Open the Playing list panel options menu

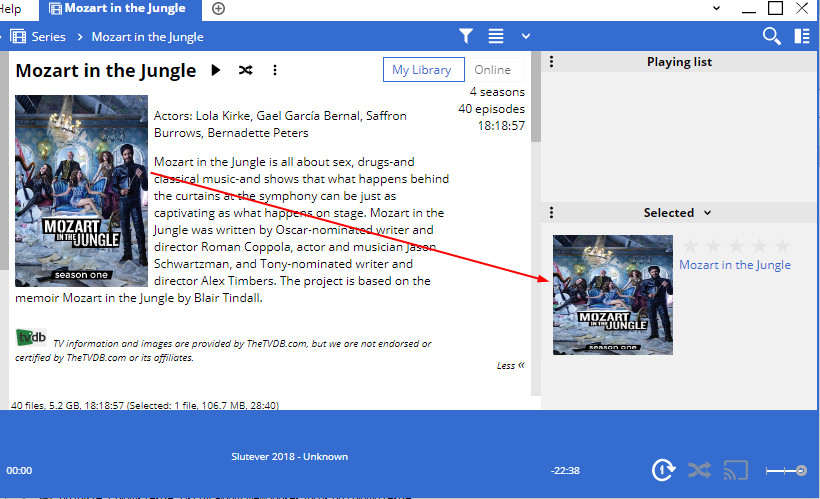coord(552,62)
